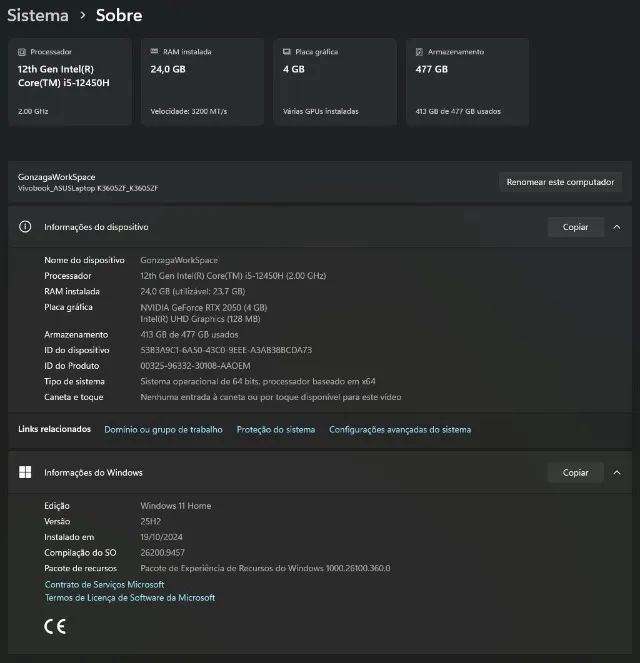Click the Armazenamento drive icon

pos(419,52)
